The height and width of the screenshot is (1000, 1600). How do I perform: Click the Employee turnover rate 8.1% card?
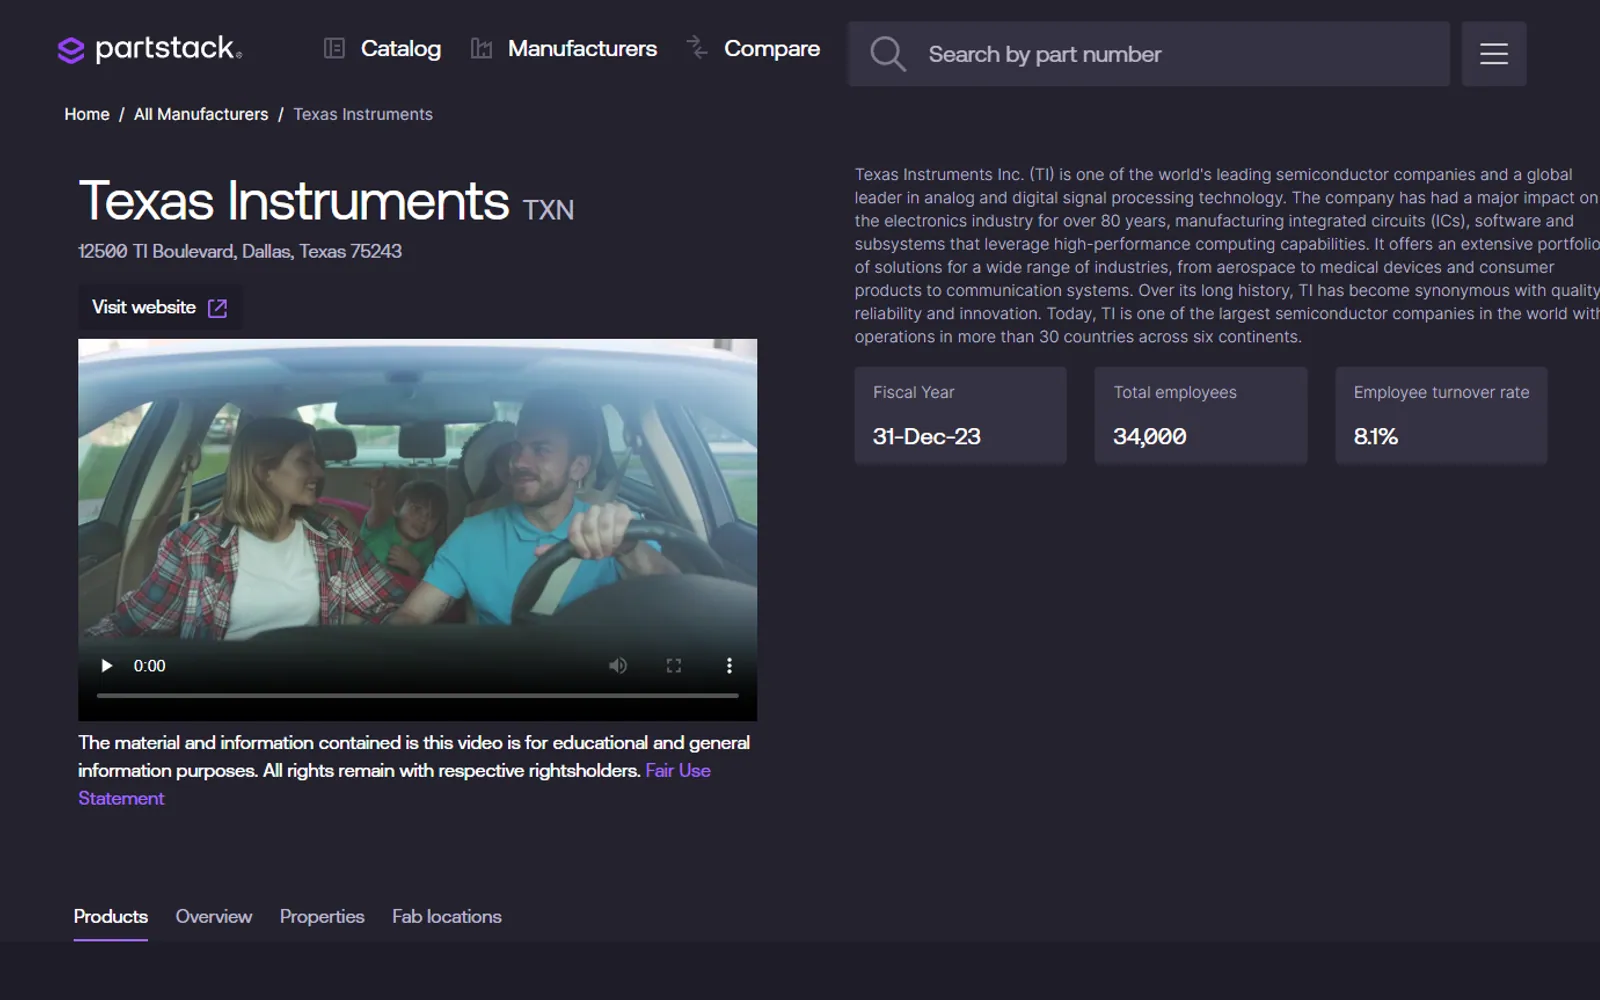point(1441,415)
